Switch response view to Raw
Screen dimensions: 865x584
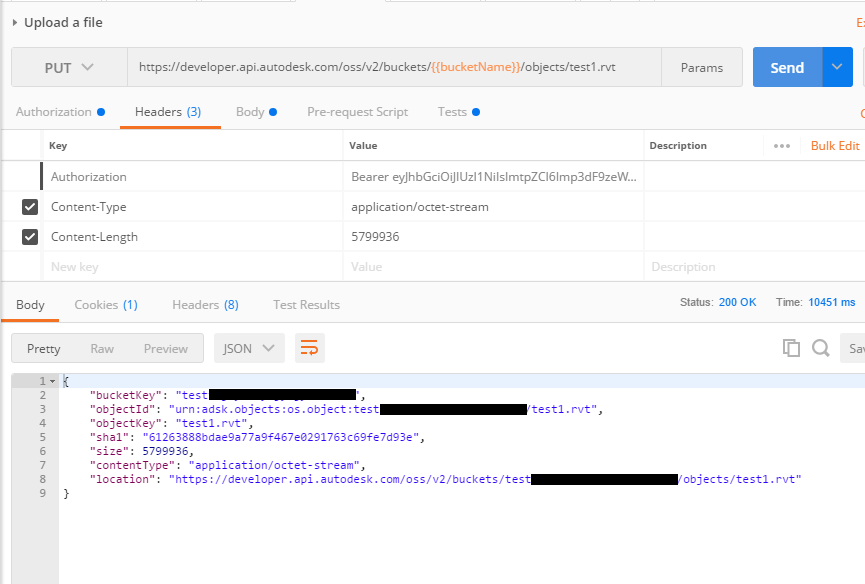pos(102,349)
